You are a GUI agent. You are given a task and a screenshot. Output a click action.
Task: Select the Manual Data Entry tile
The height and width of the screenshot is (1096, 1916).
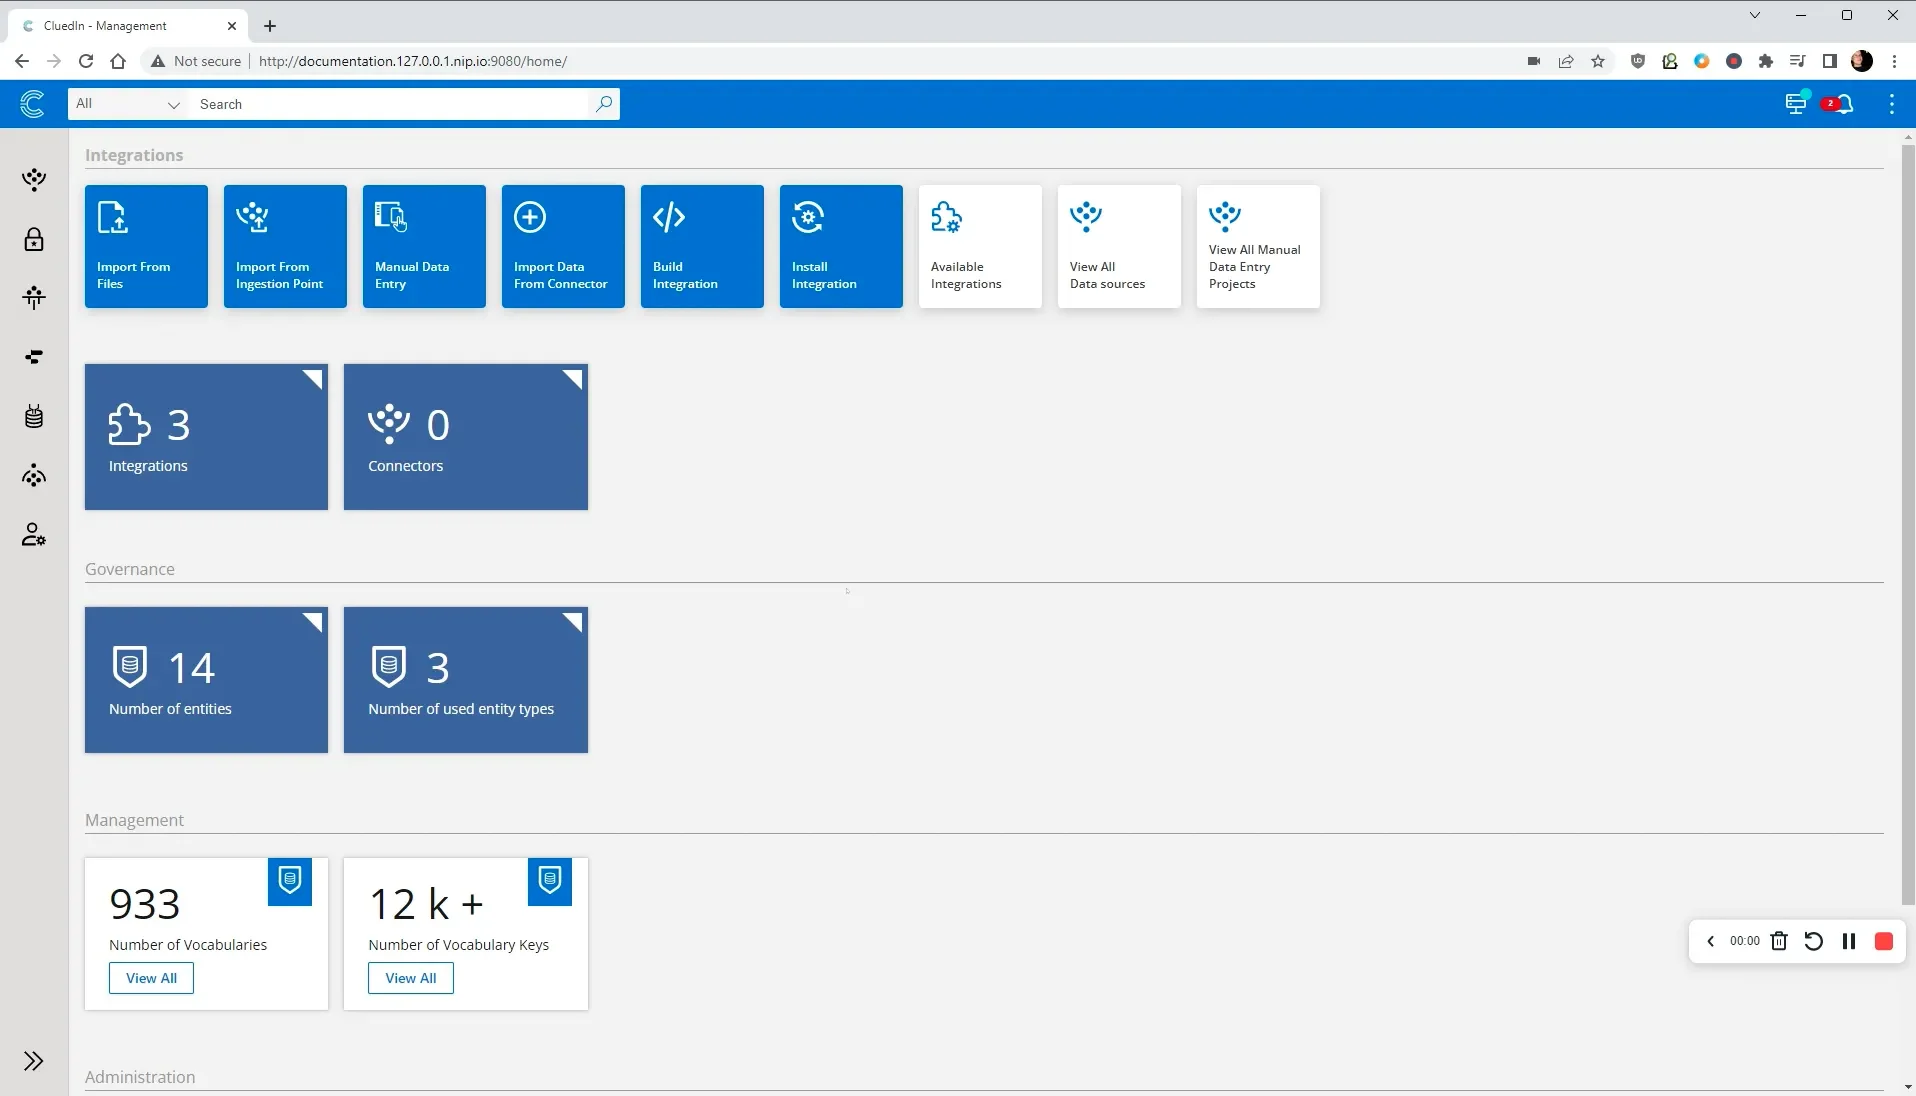422,246
